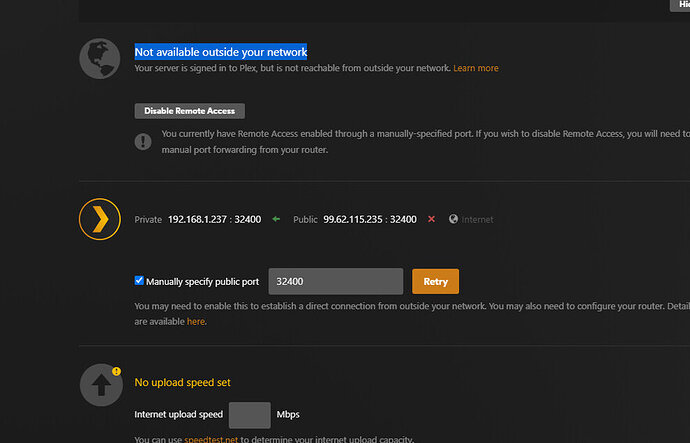The height and width of the screenshot is (443, 690).
Task: Click the orange Retry button
Action: (435, 282)
